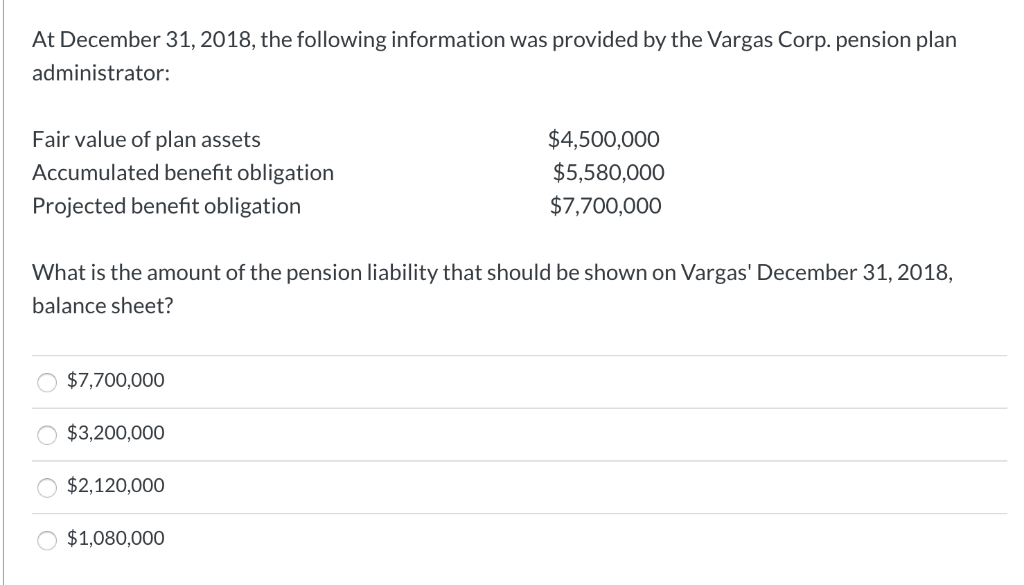
Task: Click the $2,120,000 answer label text
Action: [x=115, y=486]
